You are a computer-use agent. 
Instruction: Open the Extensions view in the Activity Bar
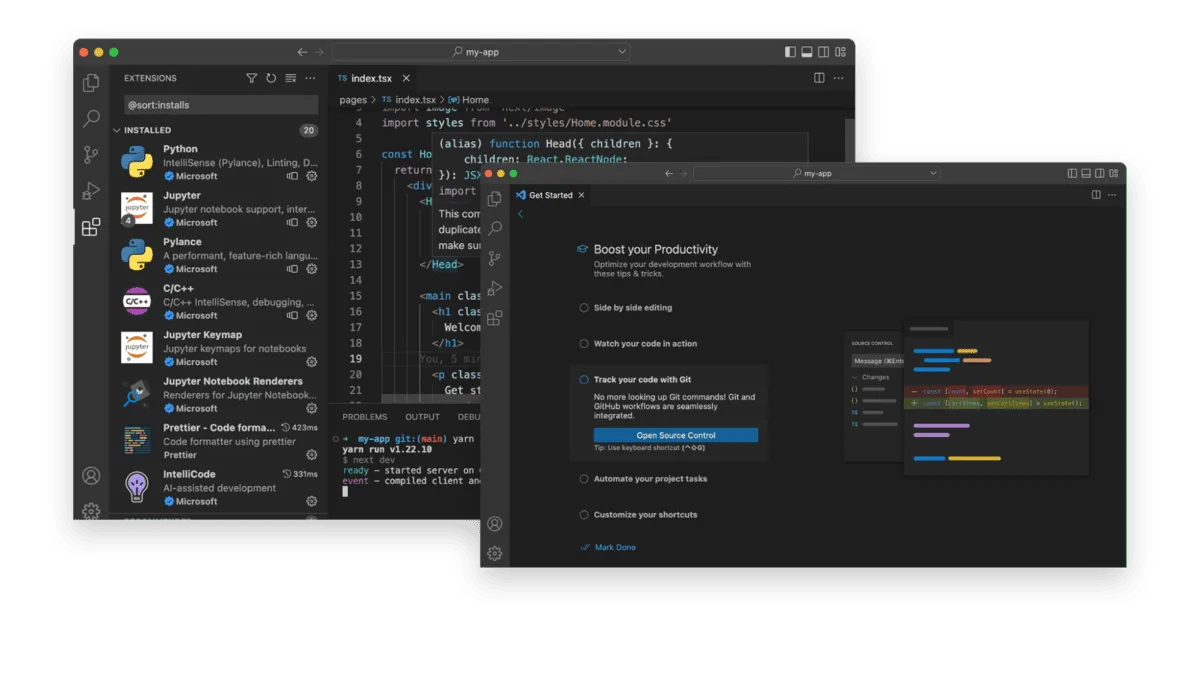click(91, 227)
